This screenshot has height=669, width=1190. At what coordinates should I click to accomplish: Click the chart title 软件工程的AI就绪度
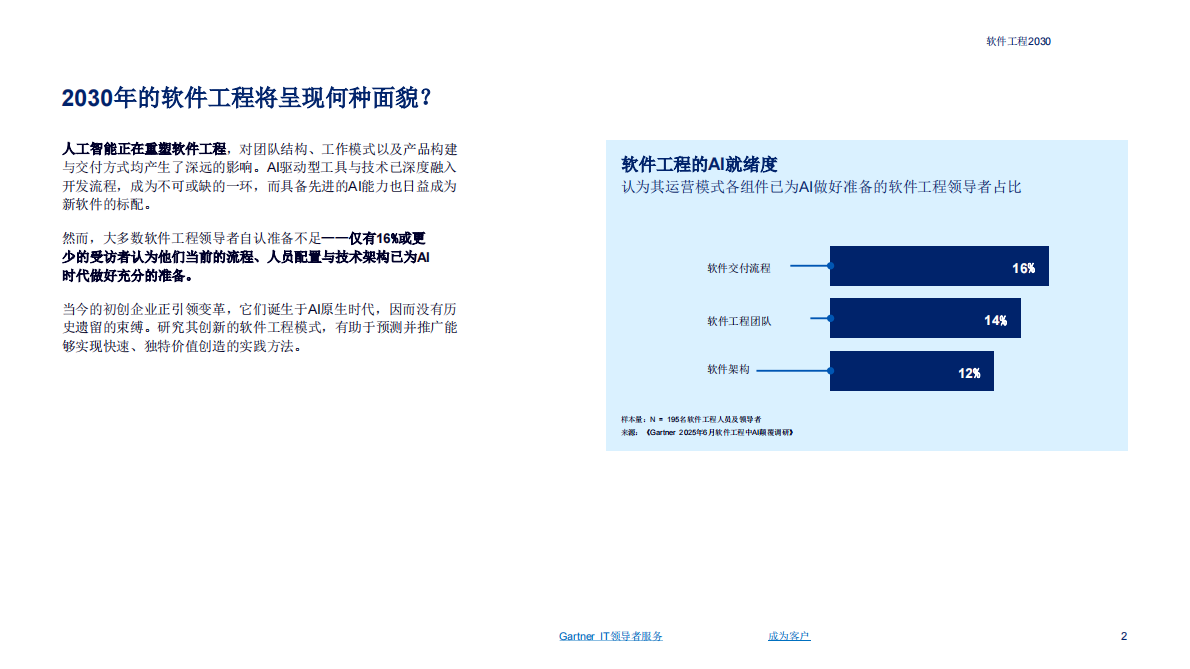click(699, 165)
